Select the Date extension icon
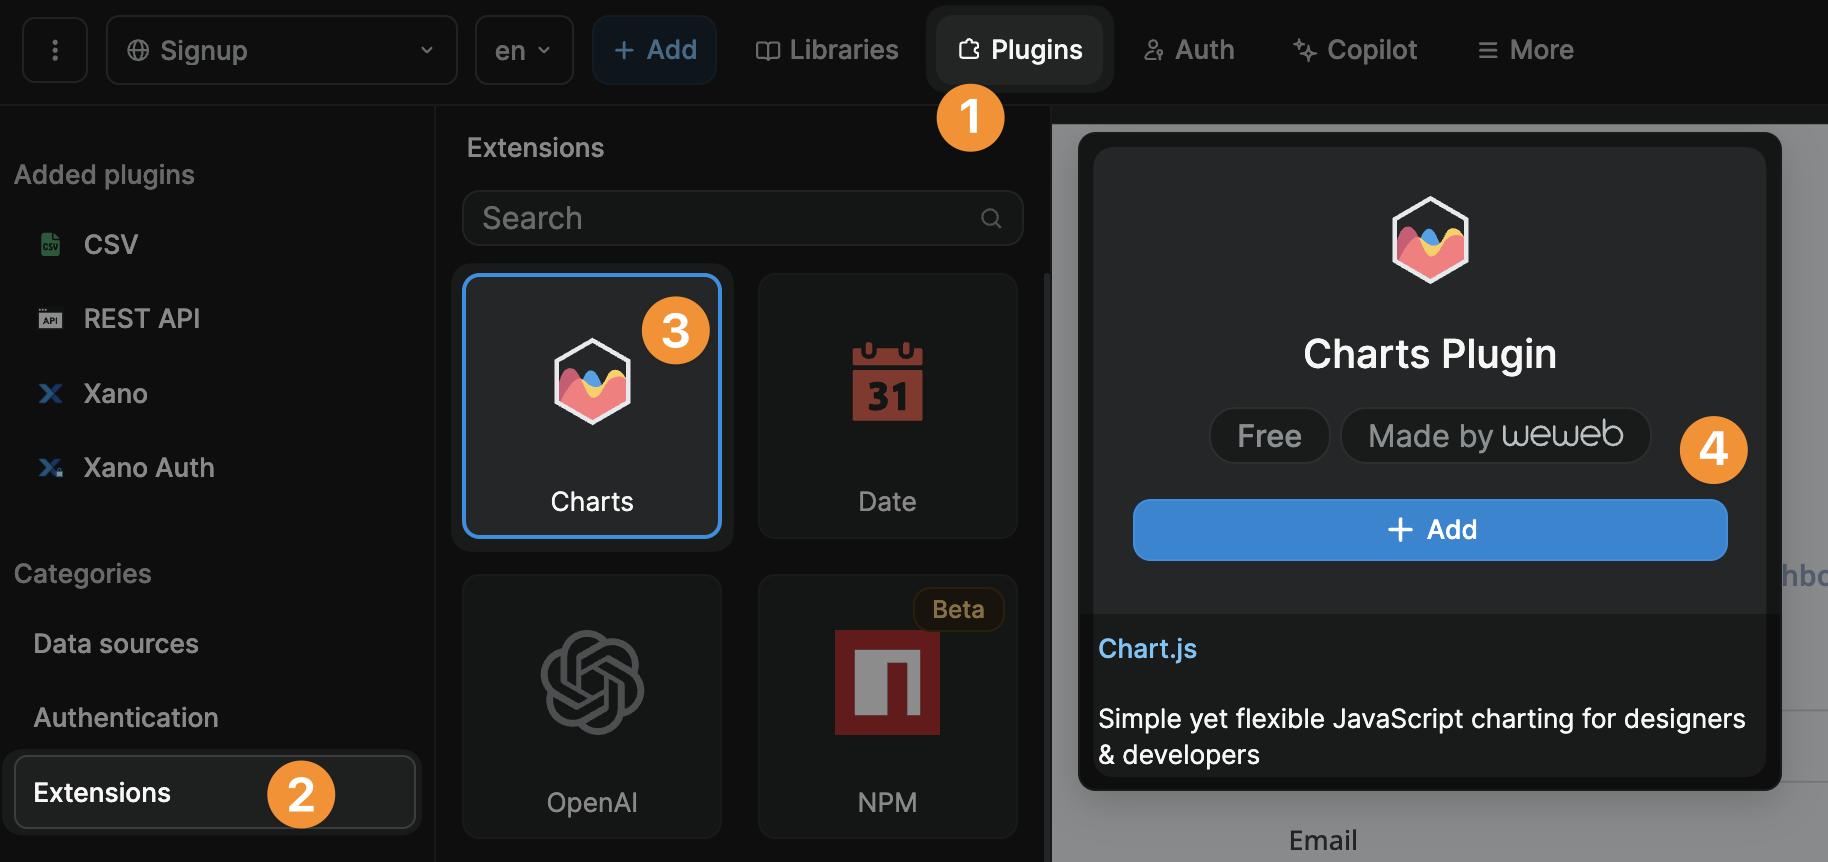 (886, 383)
